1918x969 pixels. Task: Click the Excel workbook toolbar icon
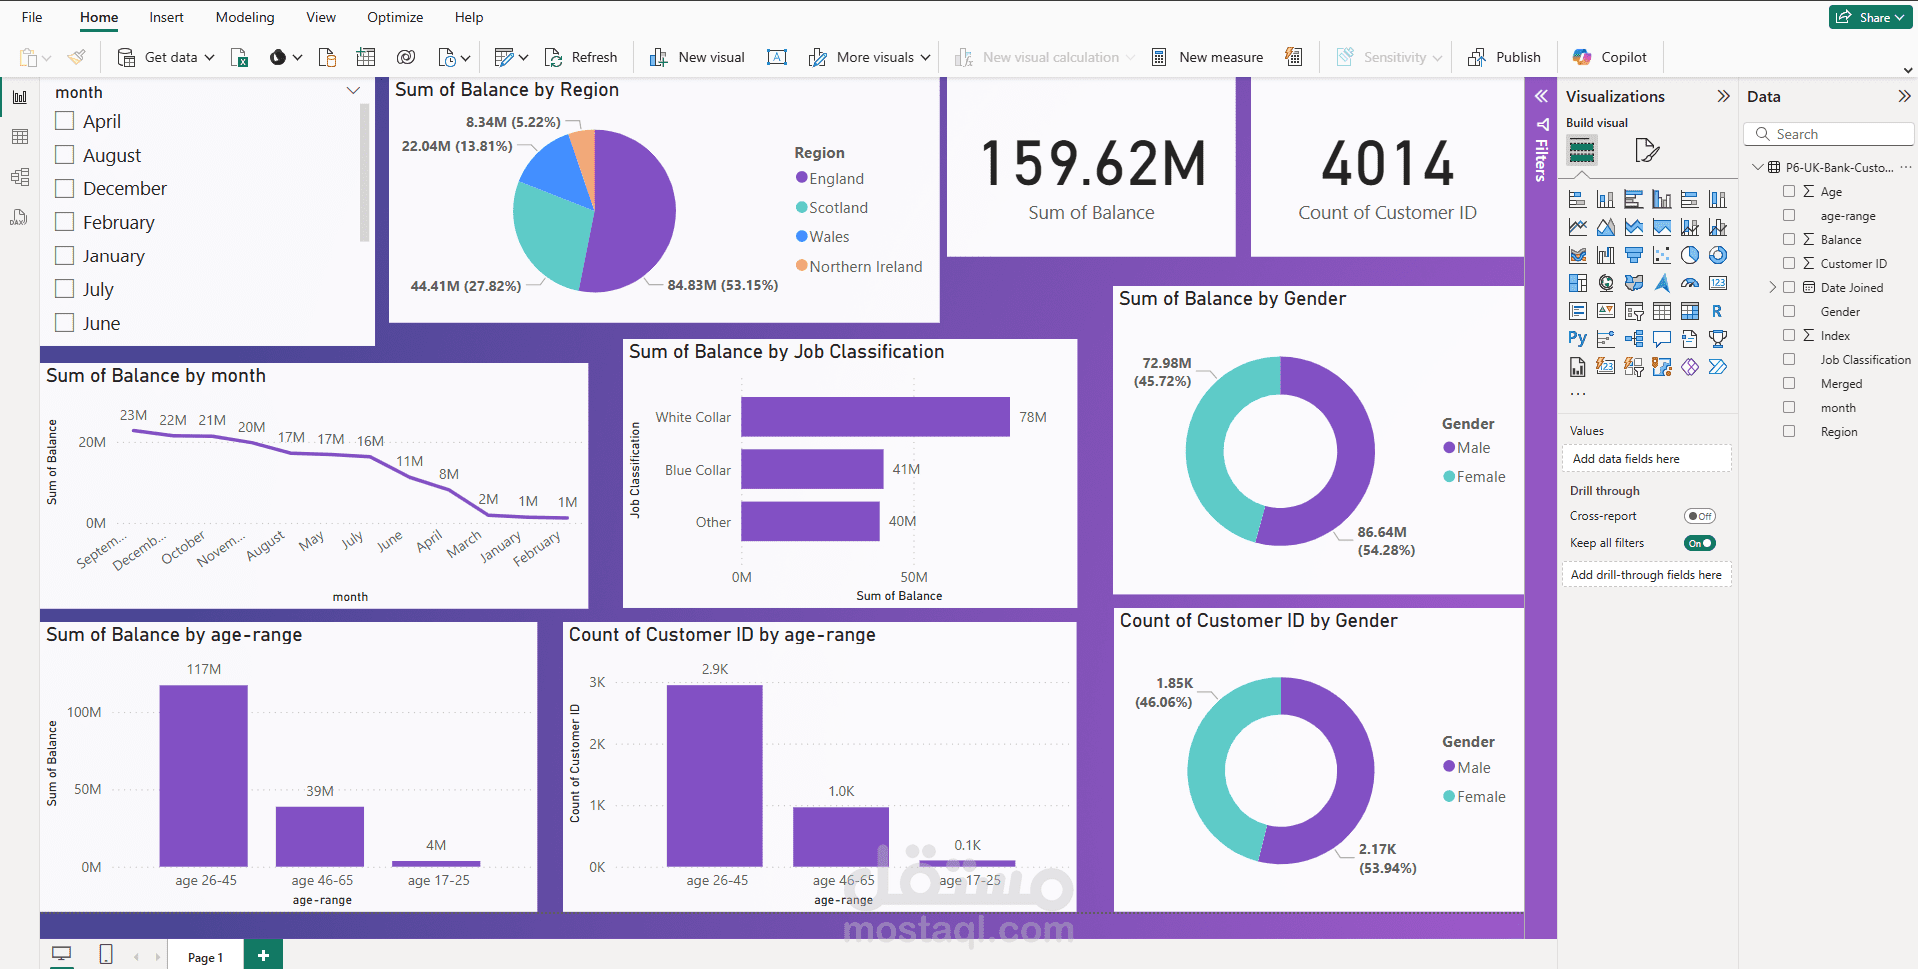[239, 57]
